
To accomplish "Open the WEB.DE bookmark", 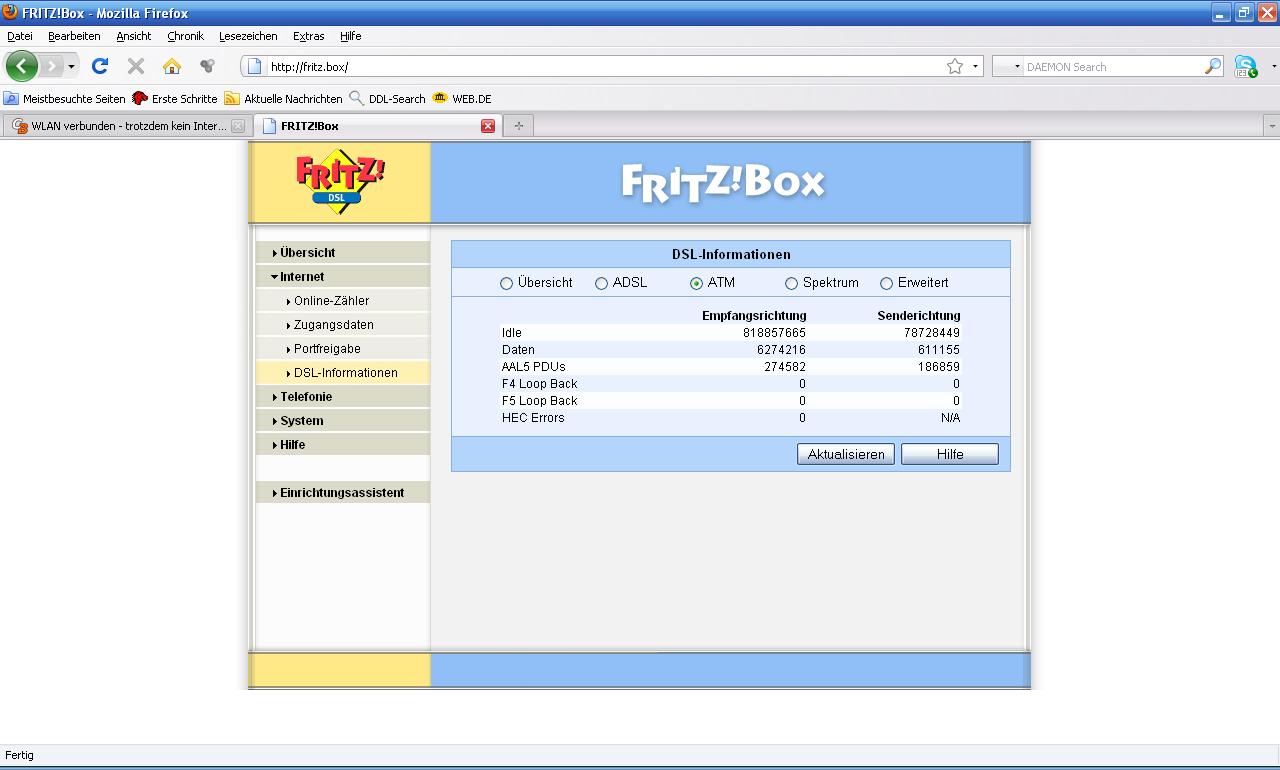I will (x=462, y=99).
